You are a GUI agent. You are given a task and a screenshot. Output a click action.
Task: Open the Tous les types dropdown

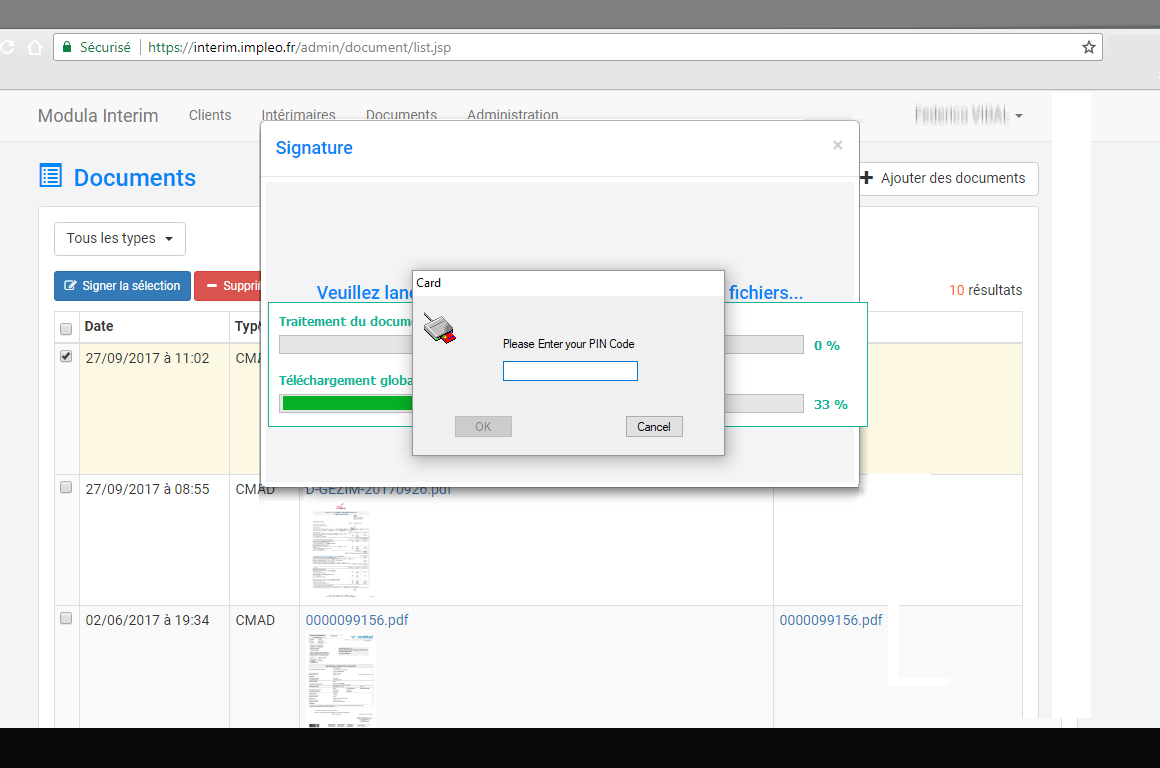[119, 239]
